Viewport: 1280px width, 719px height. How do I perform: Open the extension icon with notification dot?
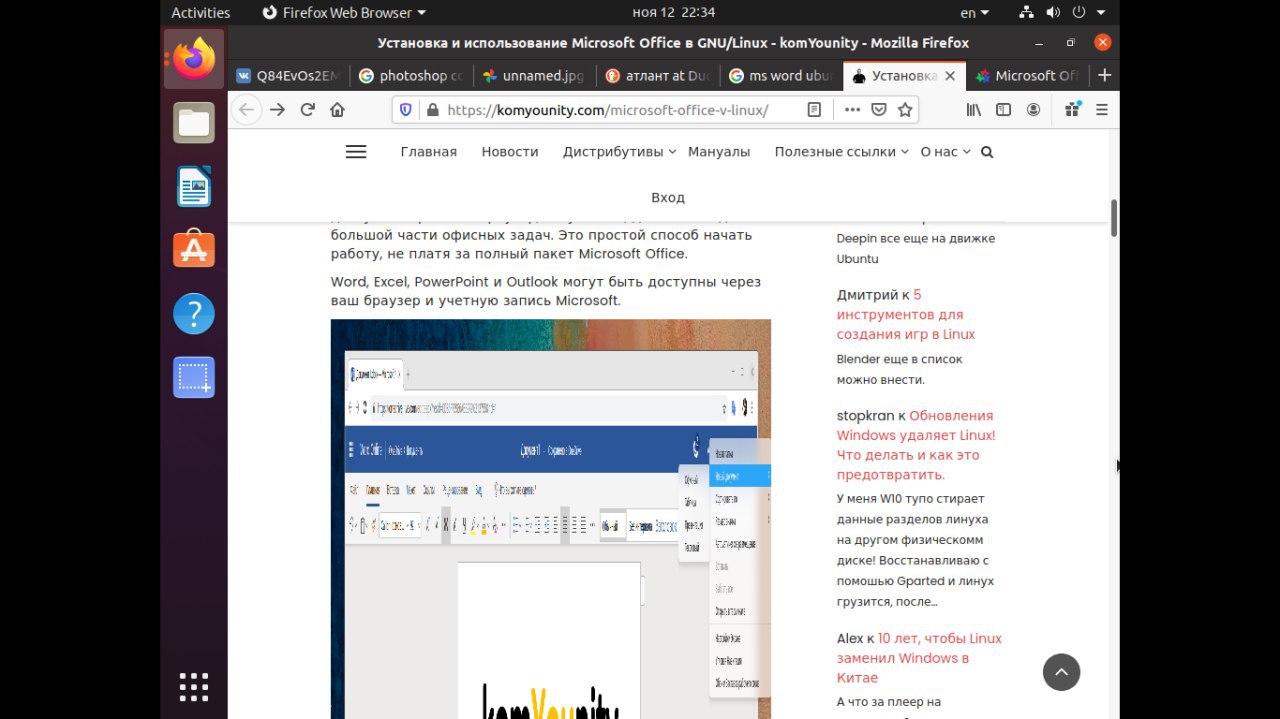[1072, 110]
